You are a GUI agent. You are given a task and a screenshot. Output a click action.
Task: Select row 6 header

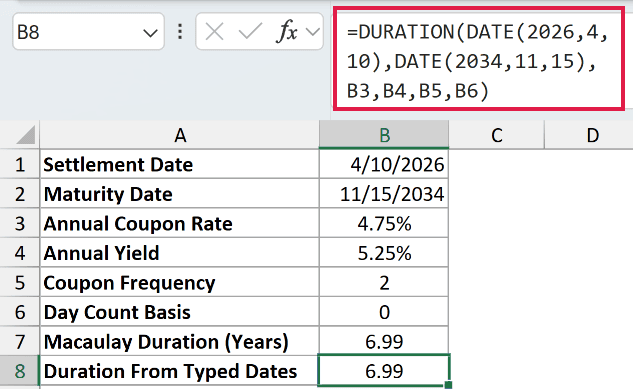click(19, 312)
